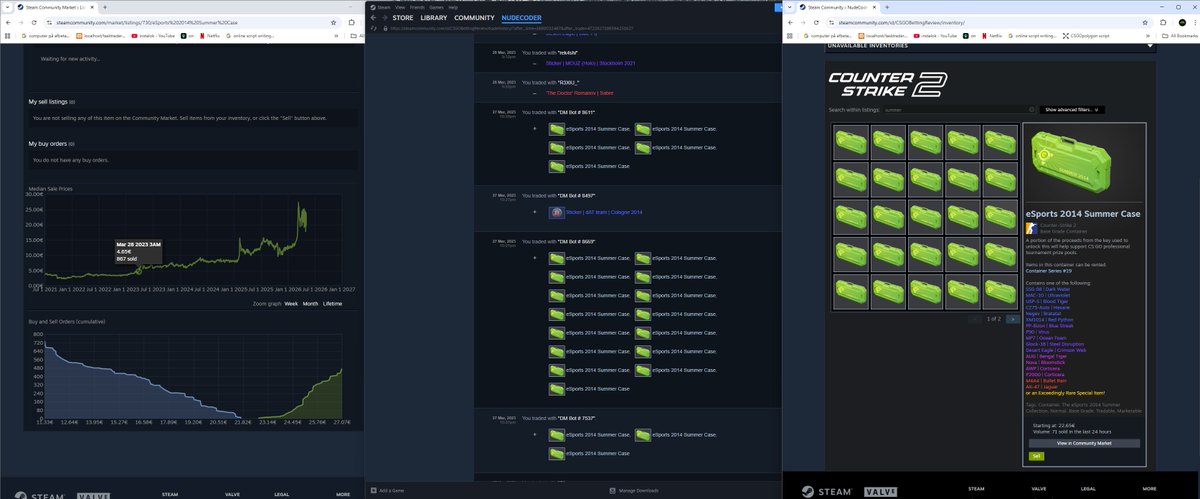The image size is (1200, 499).
Task: Open CSGOpolygon script bookmark
Action: coord(1086,36)
